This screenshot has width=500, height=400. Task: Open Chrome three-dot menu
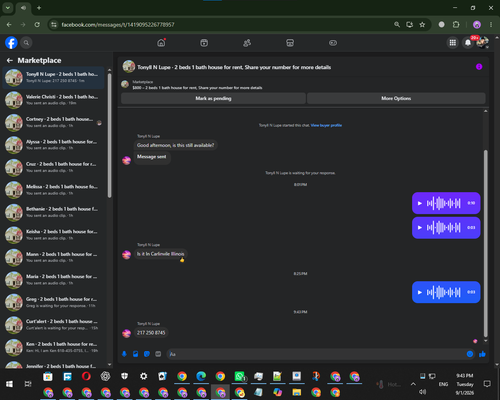[491, 25]
